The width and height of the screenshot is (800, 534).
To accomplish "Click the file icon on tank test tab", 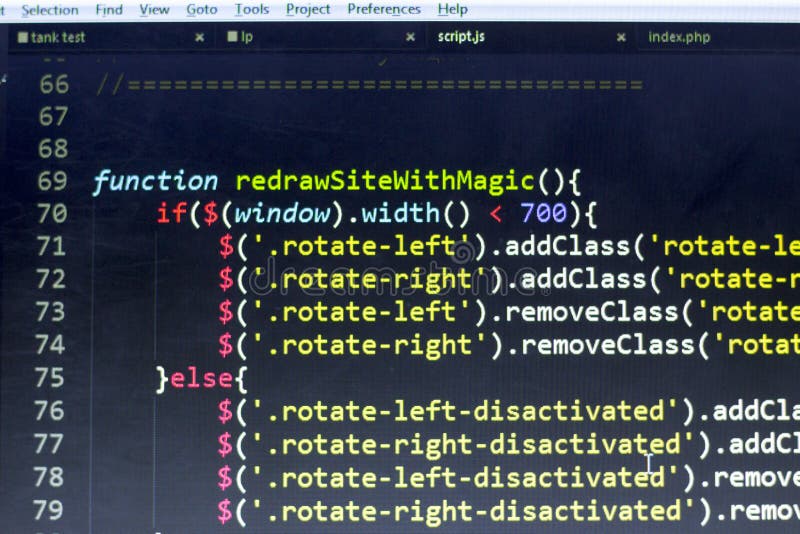I will [x=21, y=37].
